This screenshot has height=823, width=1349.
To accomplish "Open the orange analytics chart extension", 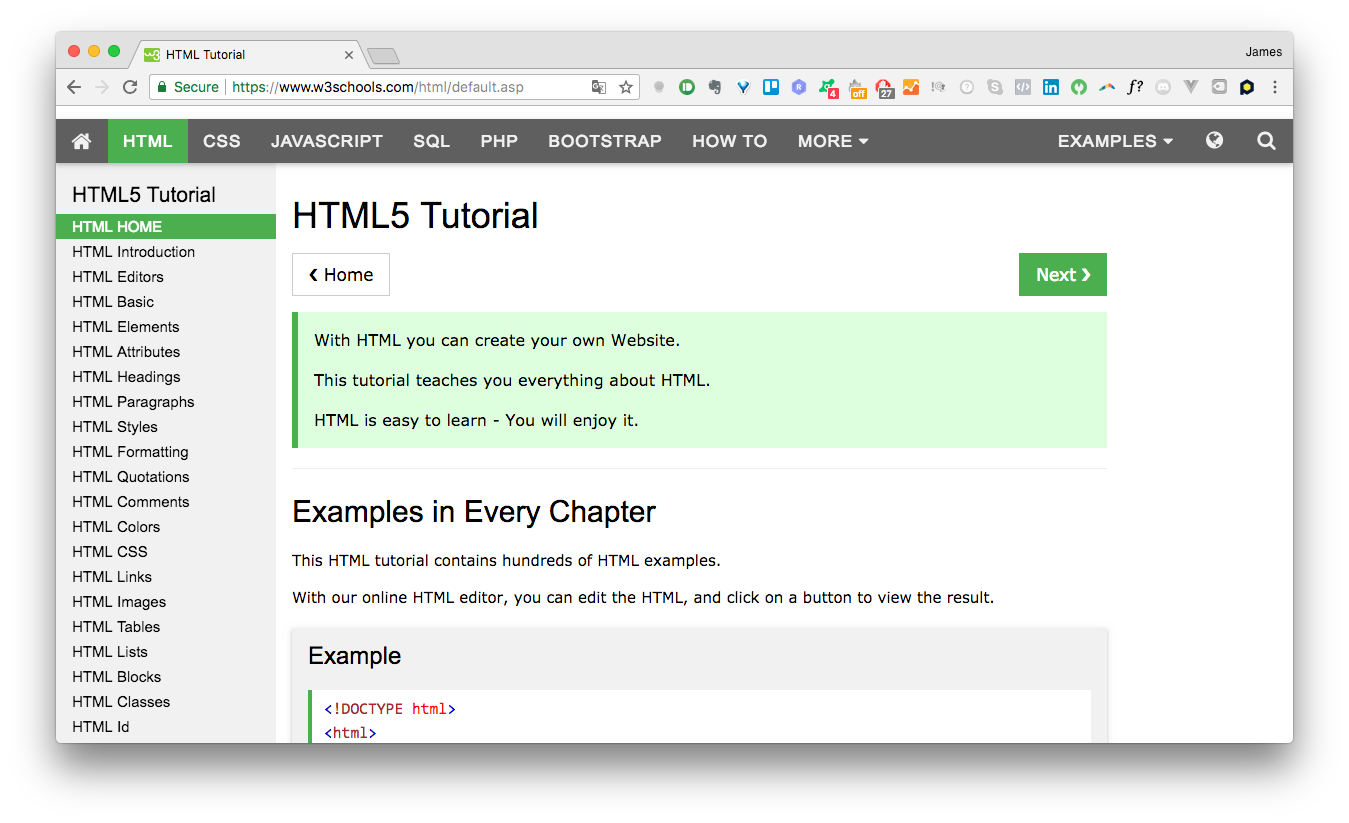I will click(910, 87).
